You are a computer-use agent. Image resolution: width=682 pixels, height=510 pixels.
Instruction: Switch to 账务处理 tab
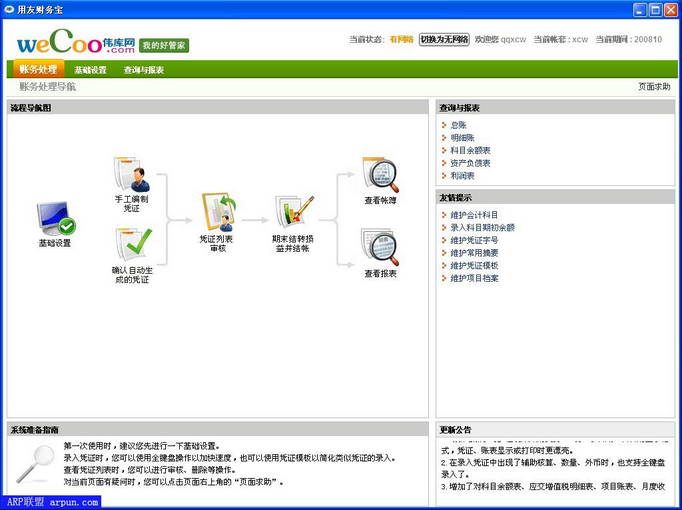39,70
